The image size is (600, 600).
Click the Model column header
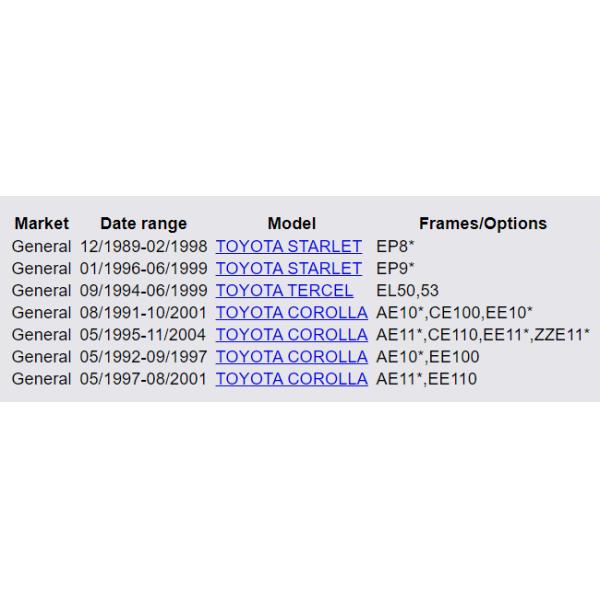291,223
